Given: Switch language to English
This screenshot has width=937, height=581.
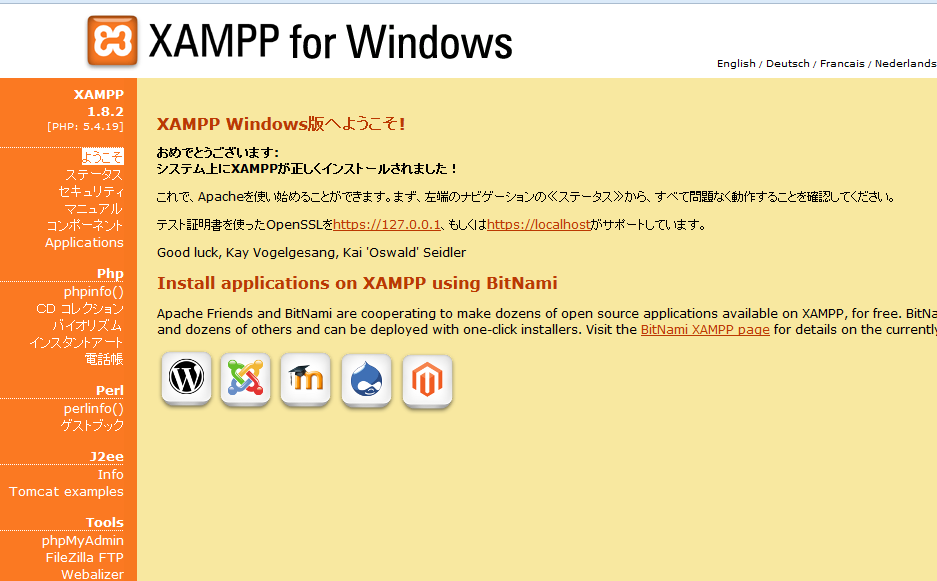Looking at the screenshot, I should (736, 63).
